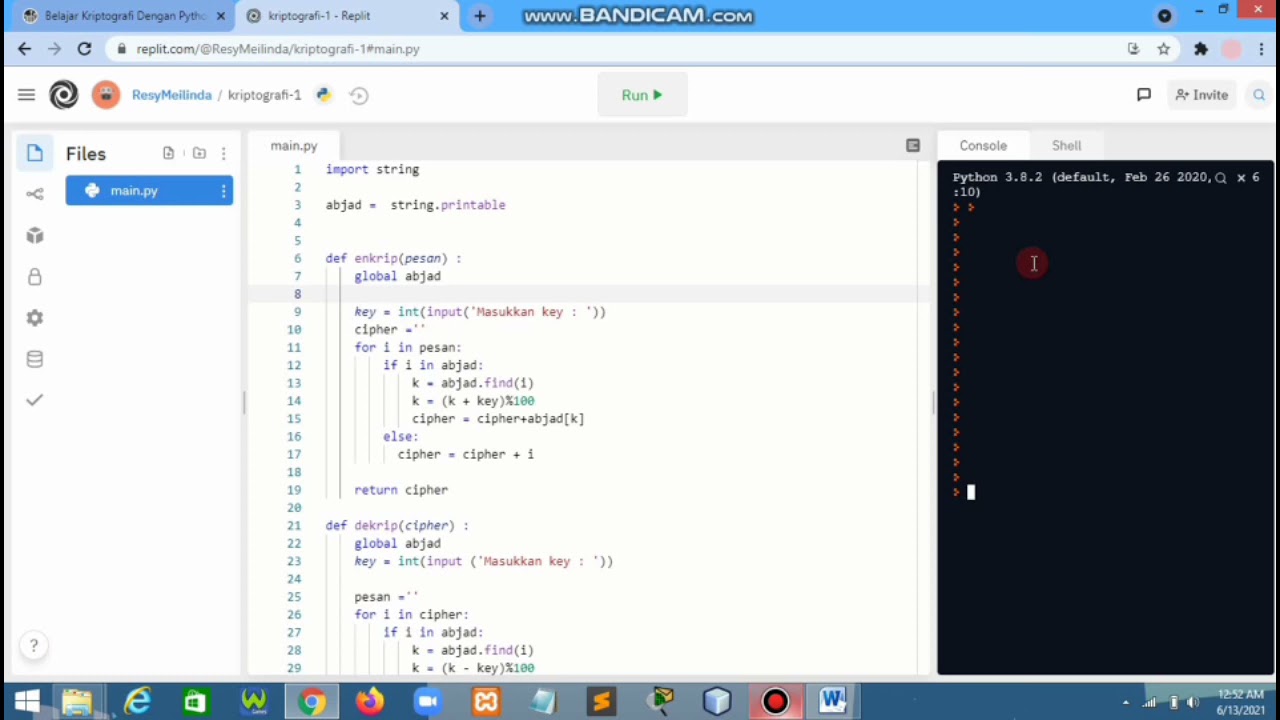The image size is (1280, 720).
Task: Open Zoom from taskbar
Action: [427, 702]
